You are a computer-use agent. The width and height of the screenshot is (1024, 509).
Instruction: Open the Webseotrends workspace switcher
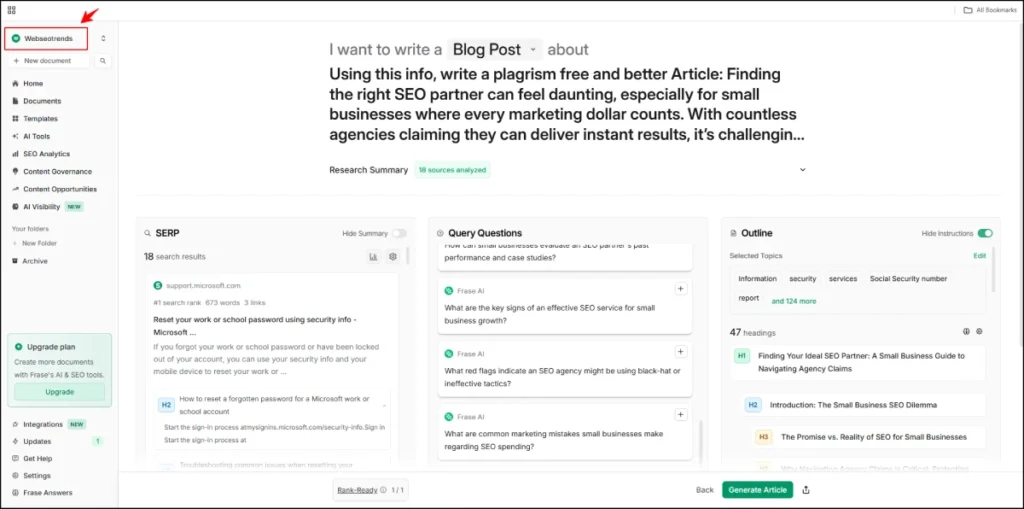(58, 38)
